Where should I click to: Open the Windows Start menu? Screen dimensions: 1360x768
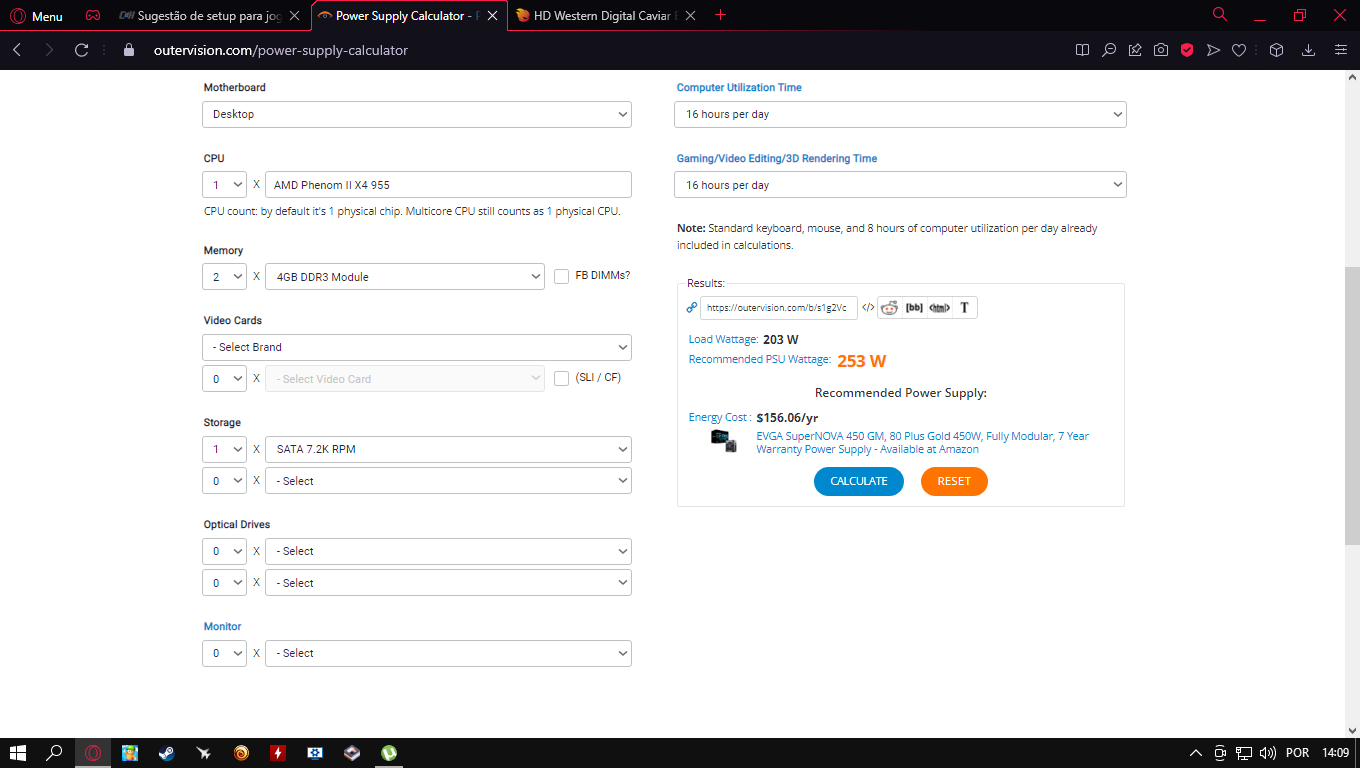pos(17,752)
